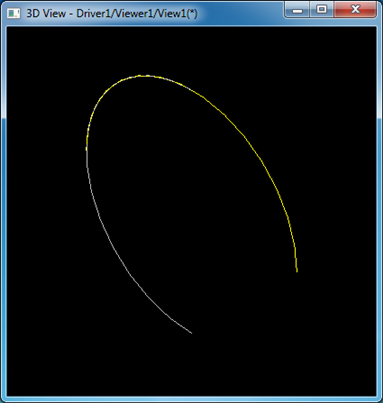Minimize the 3D View window

297,10
